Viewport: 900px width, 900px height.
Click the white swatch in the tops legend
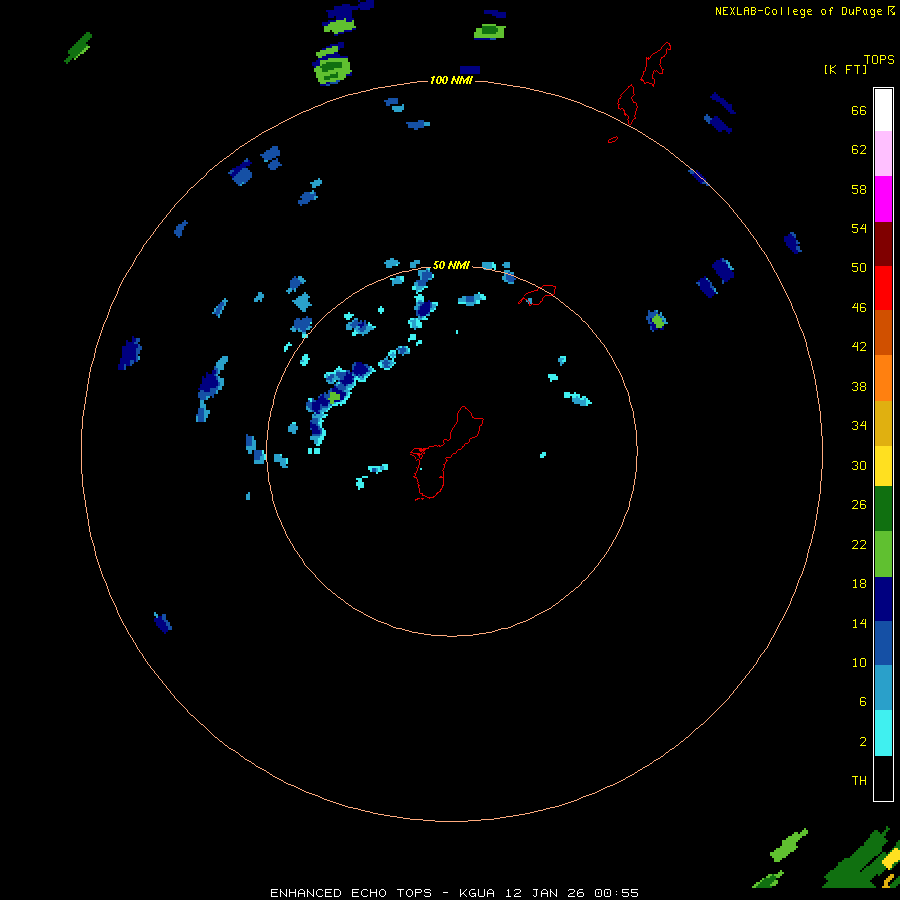[x=883, y=110]
